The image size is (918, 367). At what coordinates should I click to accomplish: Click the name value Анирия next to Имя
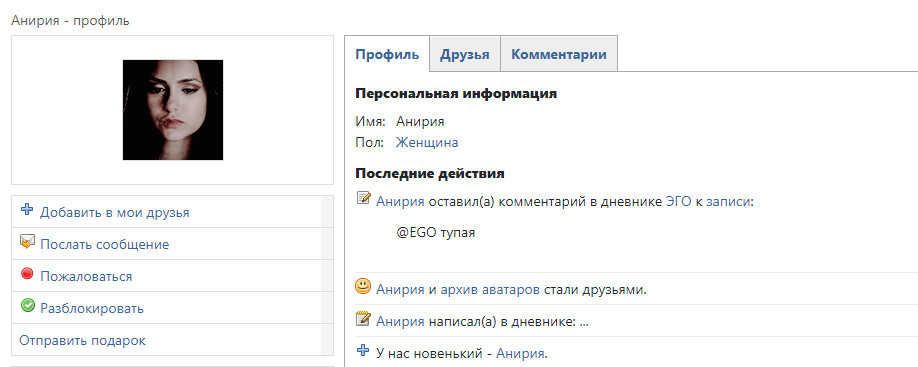tap(420, 122)
